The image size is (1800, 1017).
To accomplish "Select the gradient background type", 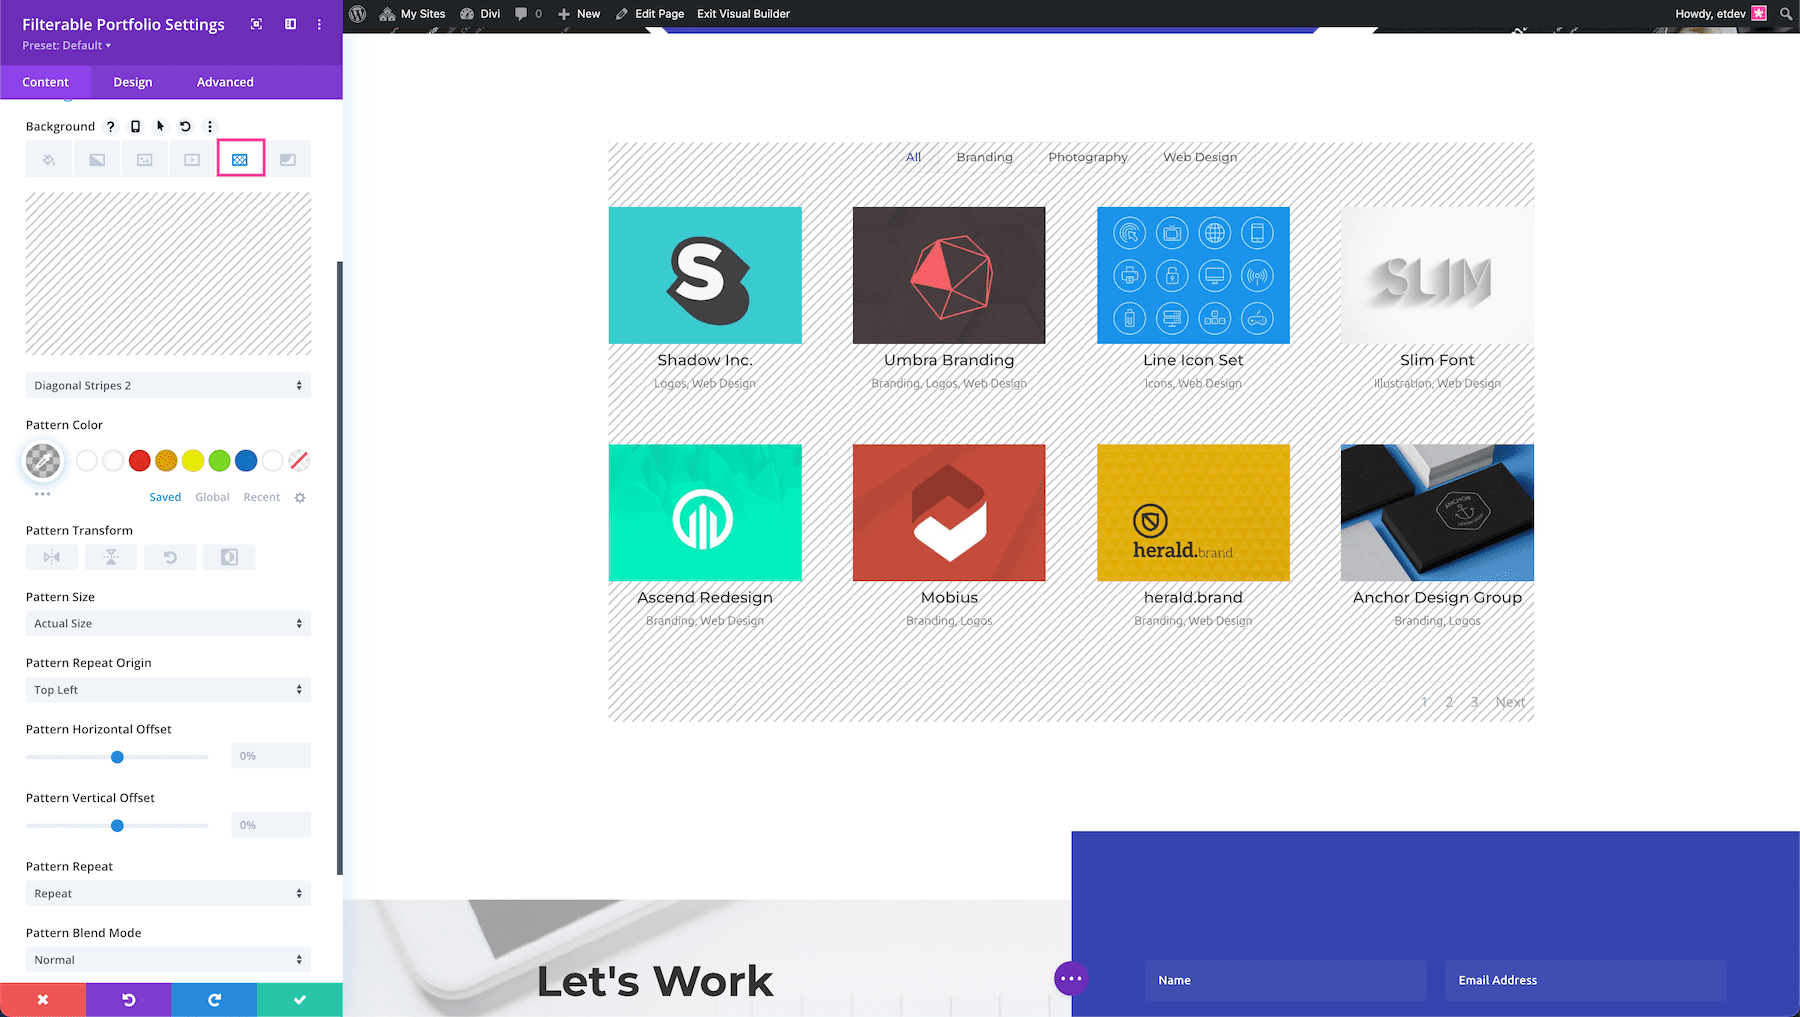I will (97, 158).
